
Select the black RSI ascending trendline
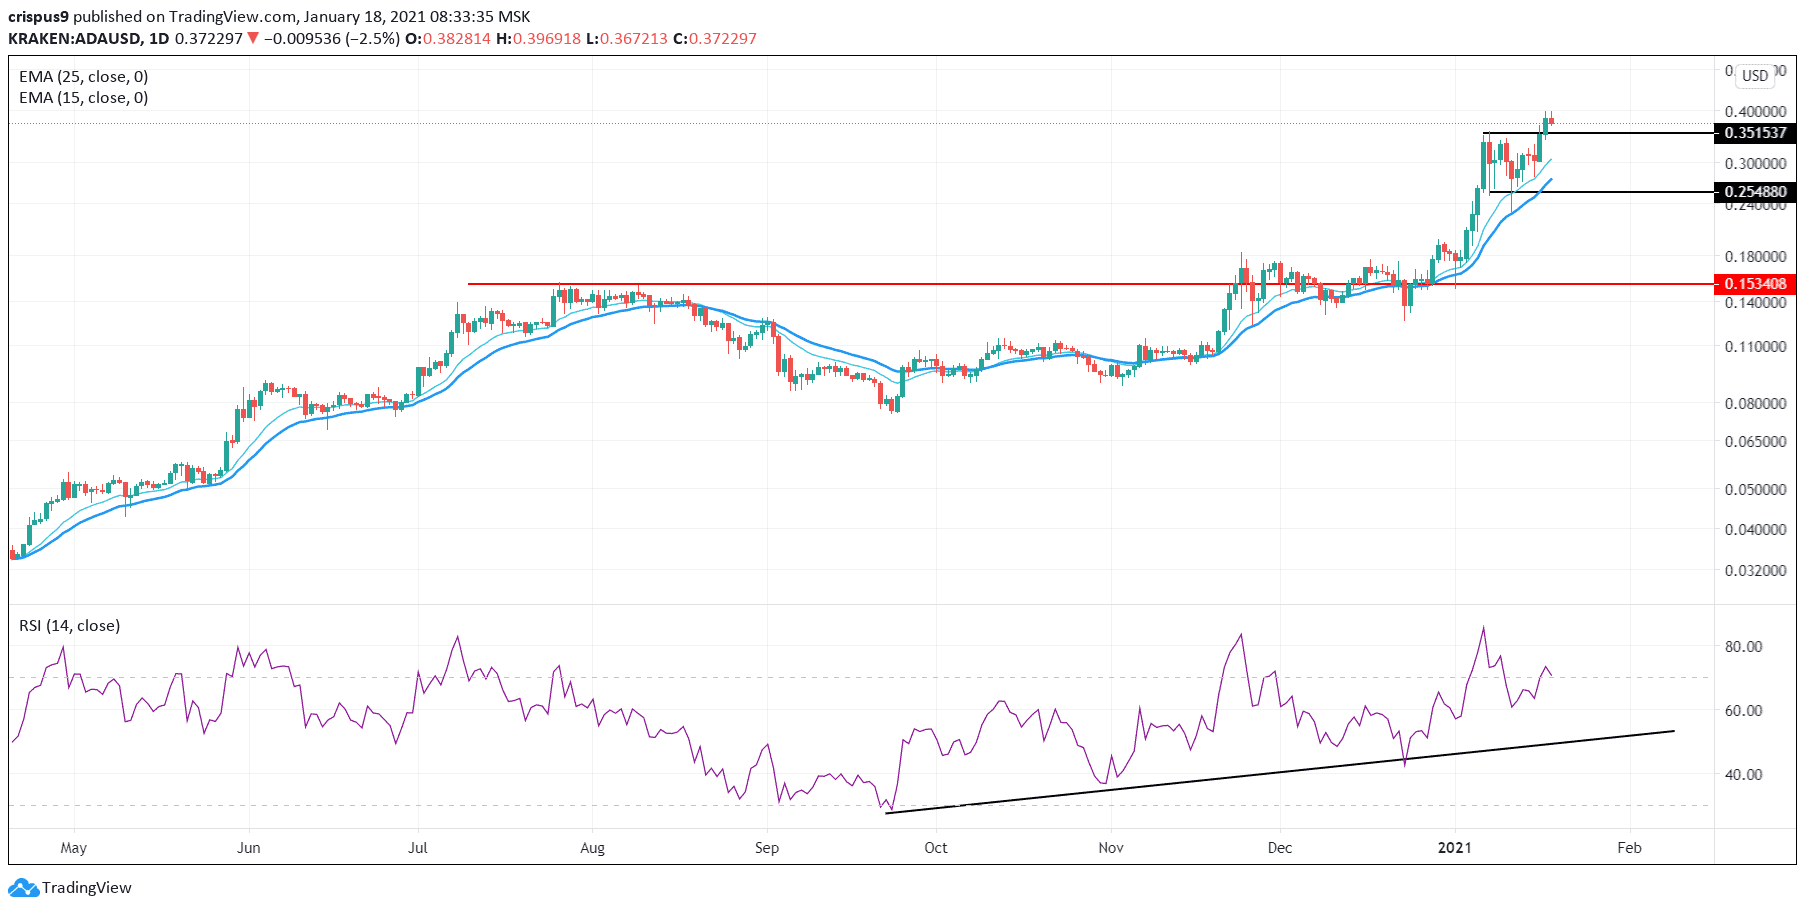(x=1280, y=772)
